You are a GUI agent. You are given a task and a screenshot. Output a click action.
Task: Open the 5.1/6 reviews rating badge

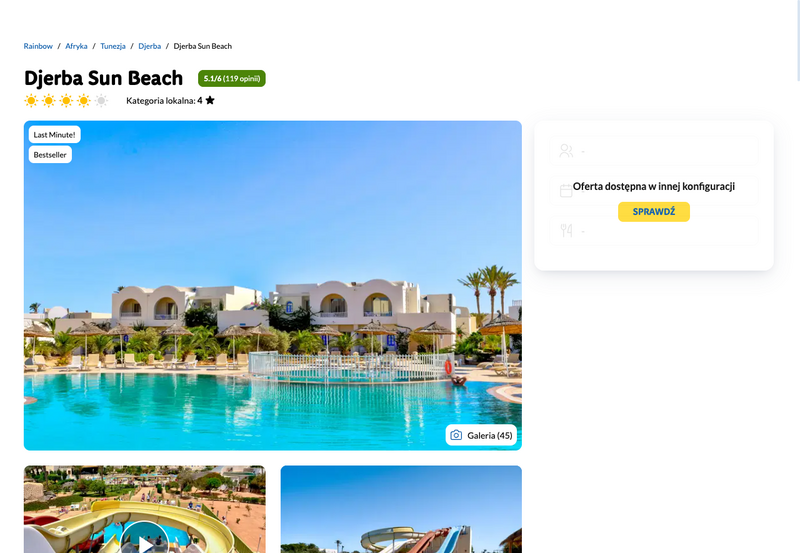coord(232,79)
